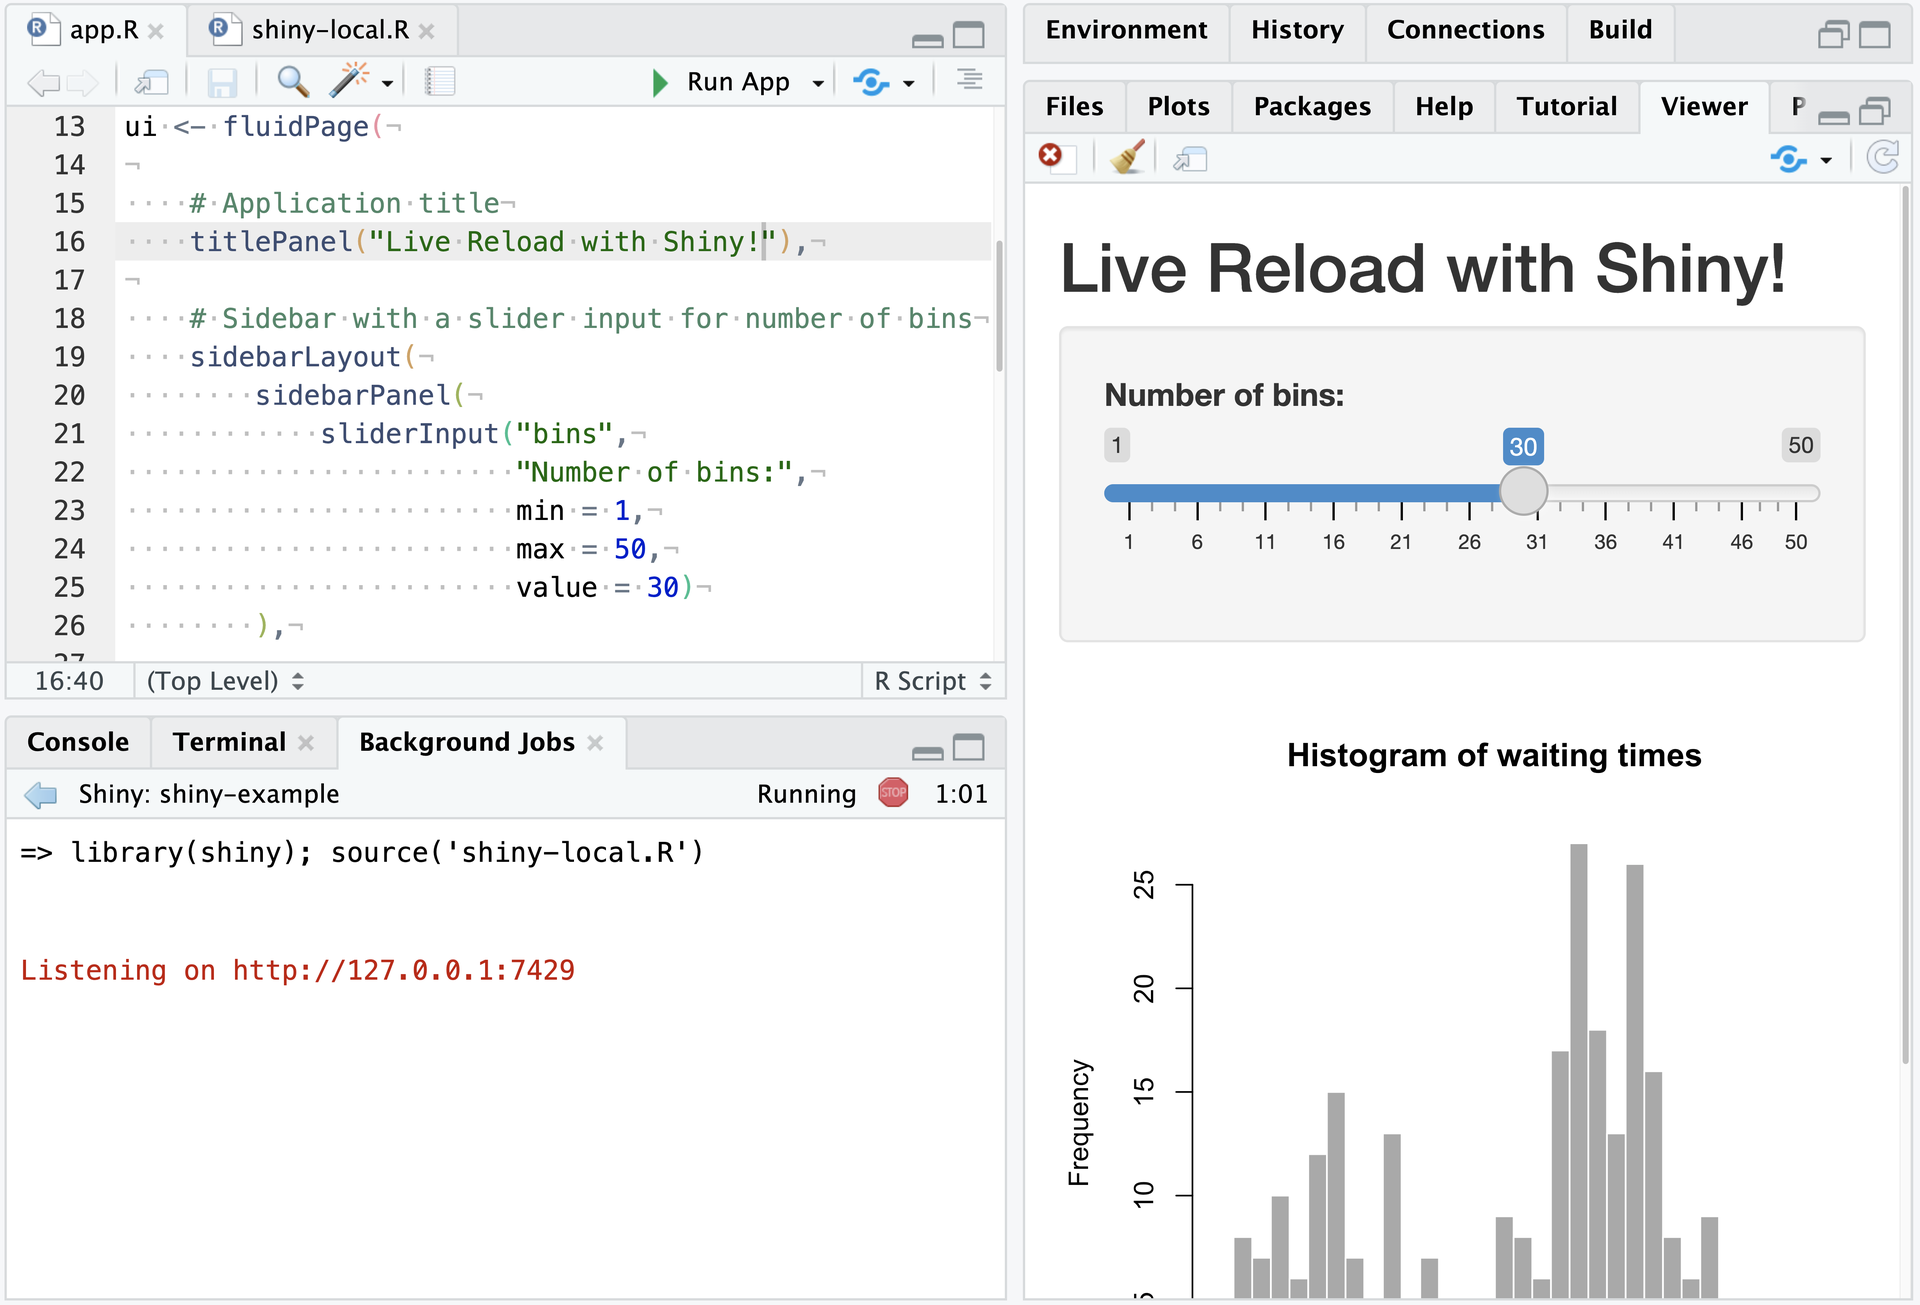
Task: Open the Run App options dropdown arrow
Action: tap(818, 84)
